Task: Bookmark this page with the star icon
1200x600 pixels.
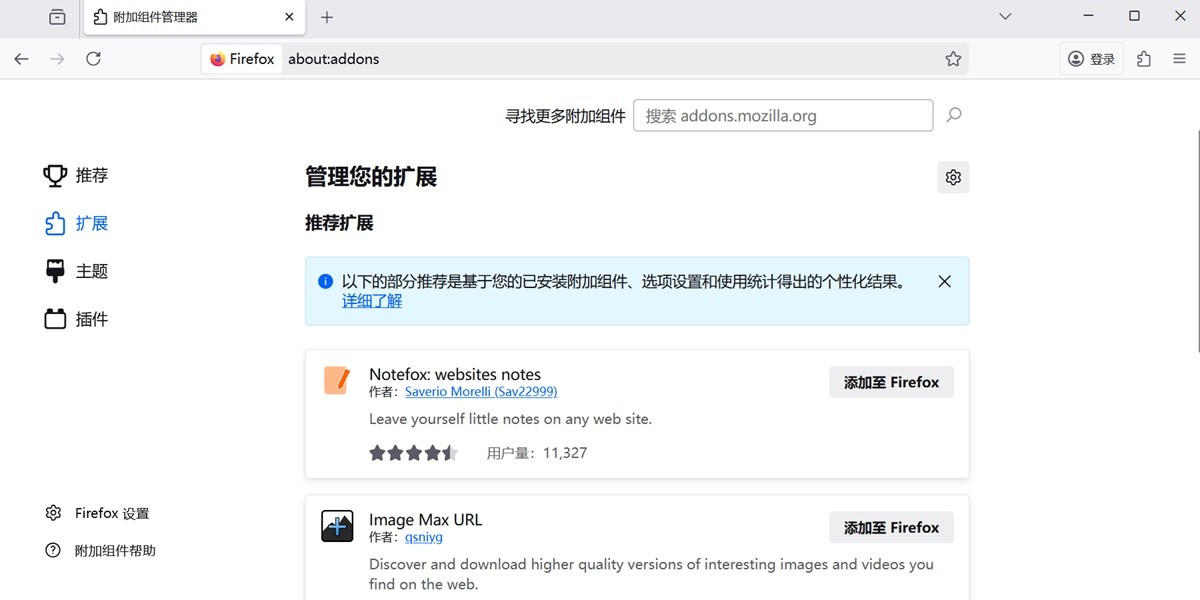Action: tap(953, 58)
